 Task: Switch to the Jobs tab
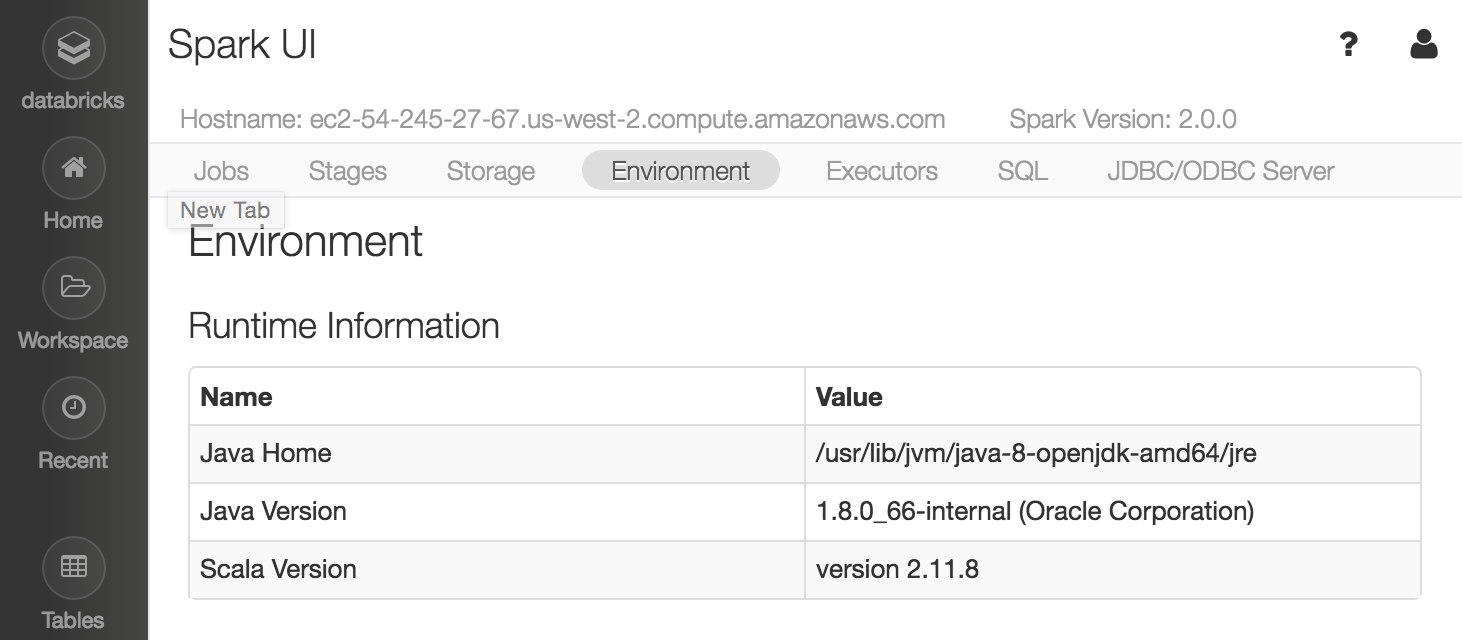pos(221,171)
